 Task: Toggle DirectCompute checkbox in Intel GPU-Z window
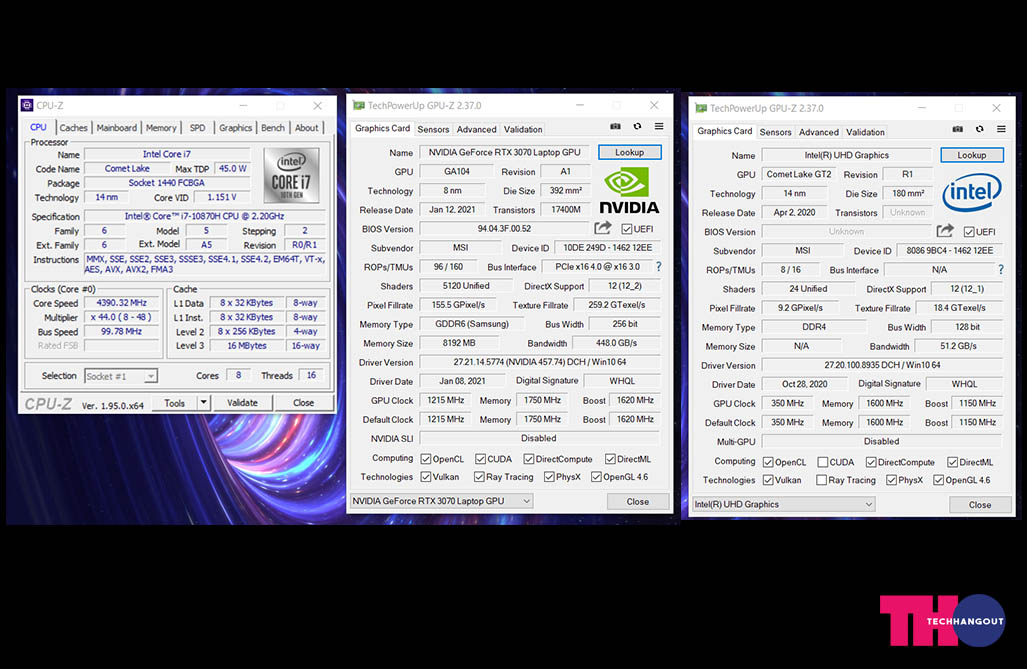coord(871,463)
